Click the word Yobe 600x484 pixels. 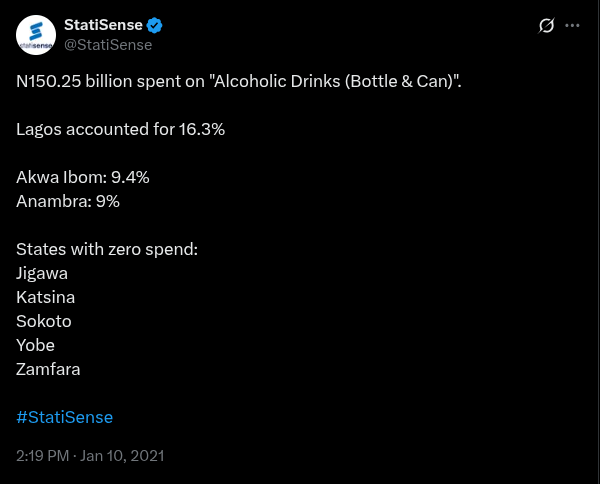pos(36,345)
